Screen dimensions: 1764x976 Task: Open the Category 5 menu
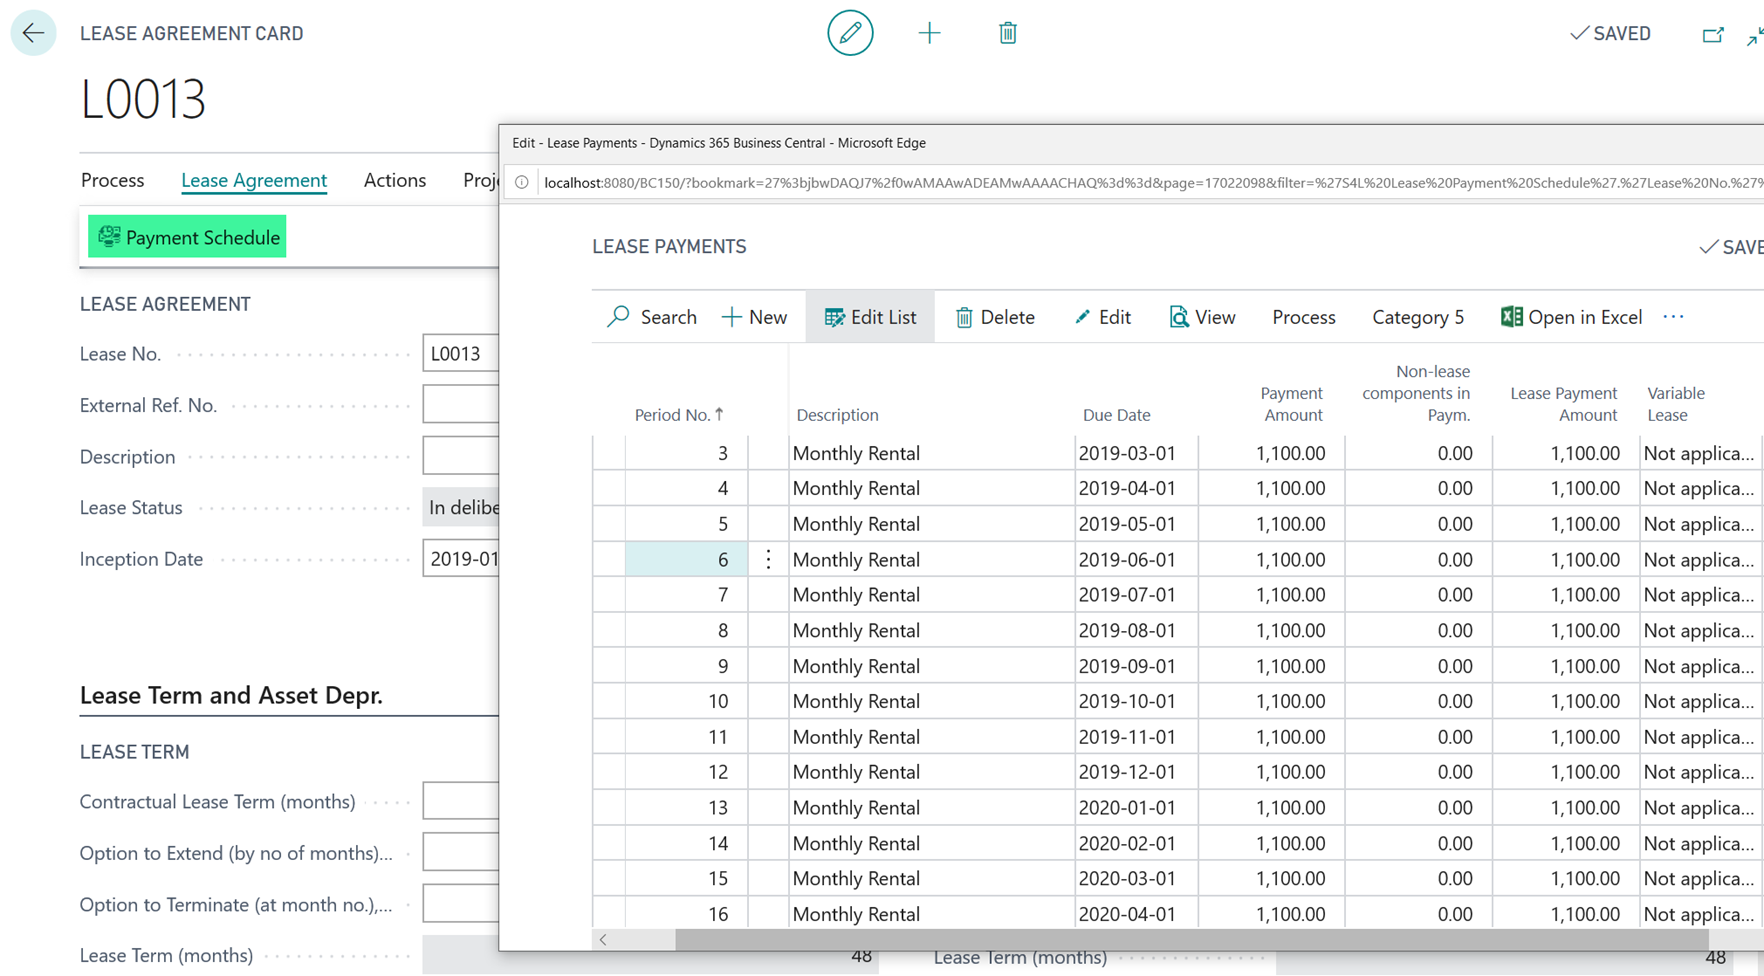point(1418,317)
